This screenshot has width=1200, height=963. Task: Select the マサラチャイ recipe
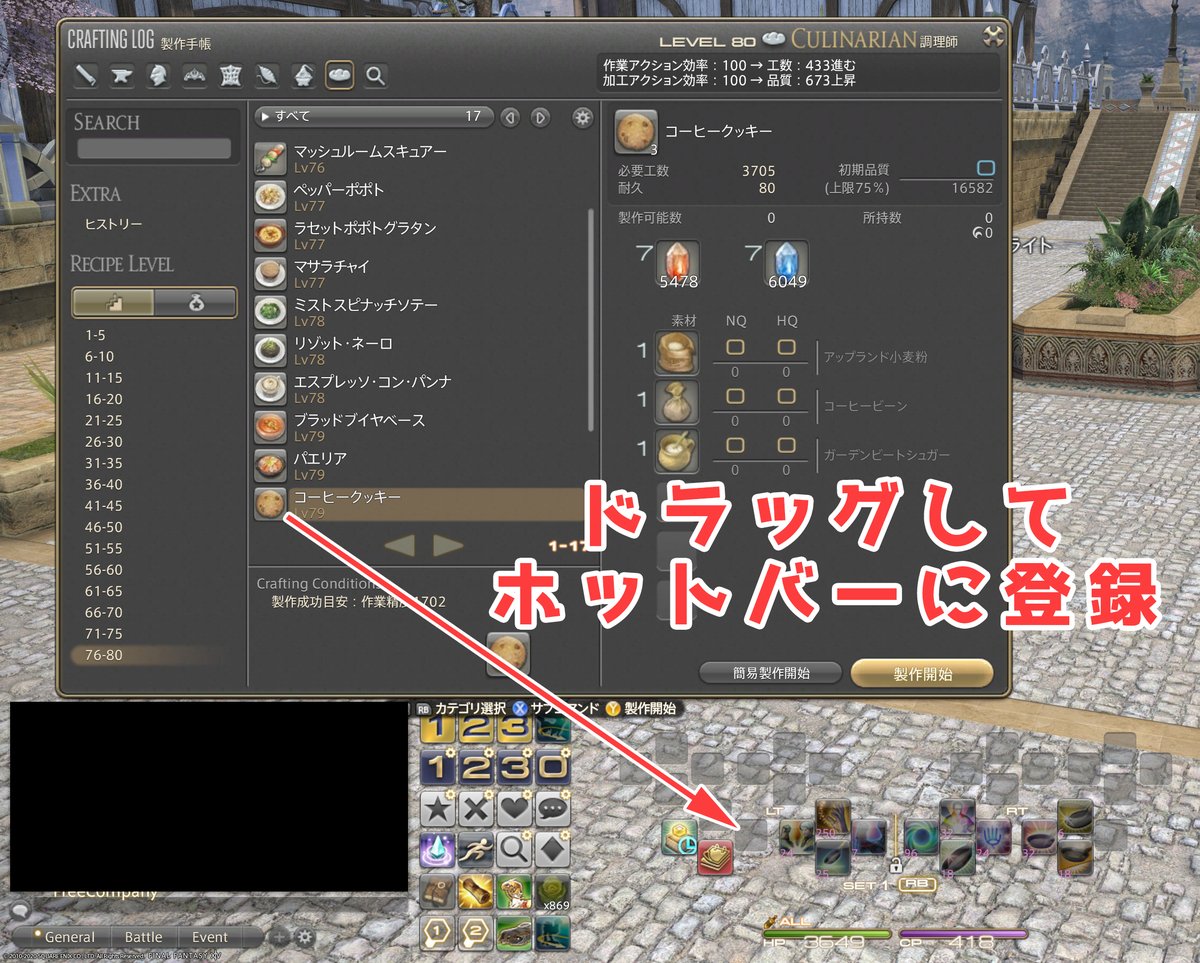(420, 274)
